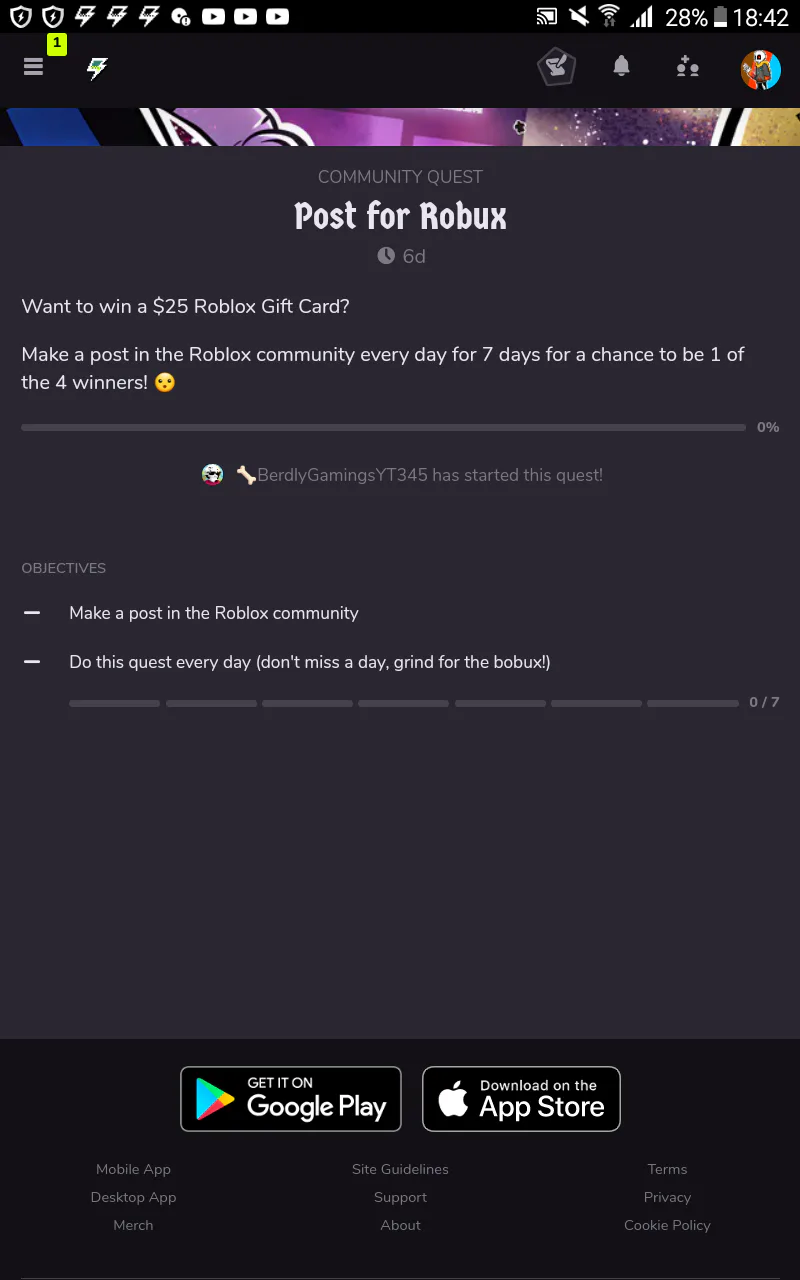Open the Site Guidelines link
Image resolution: width=800 pixels, height=1280 pixels.
[400, 1169]
